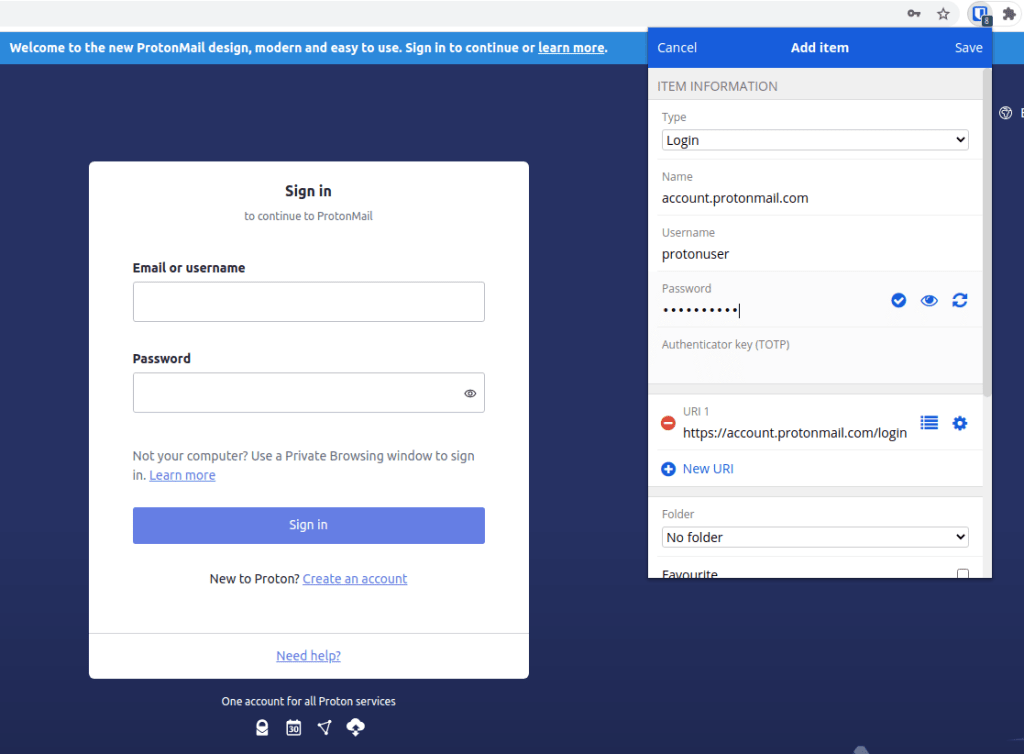Click the New URI link
Image resolution: width=1024 pixels, height=754 pixels.
(708, 469)
